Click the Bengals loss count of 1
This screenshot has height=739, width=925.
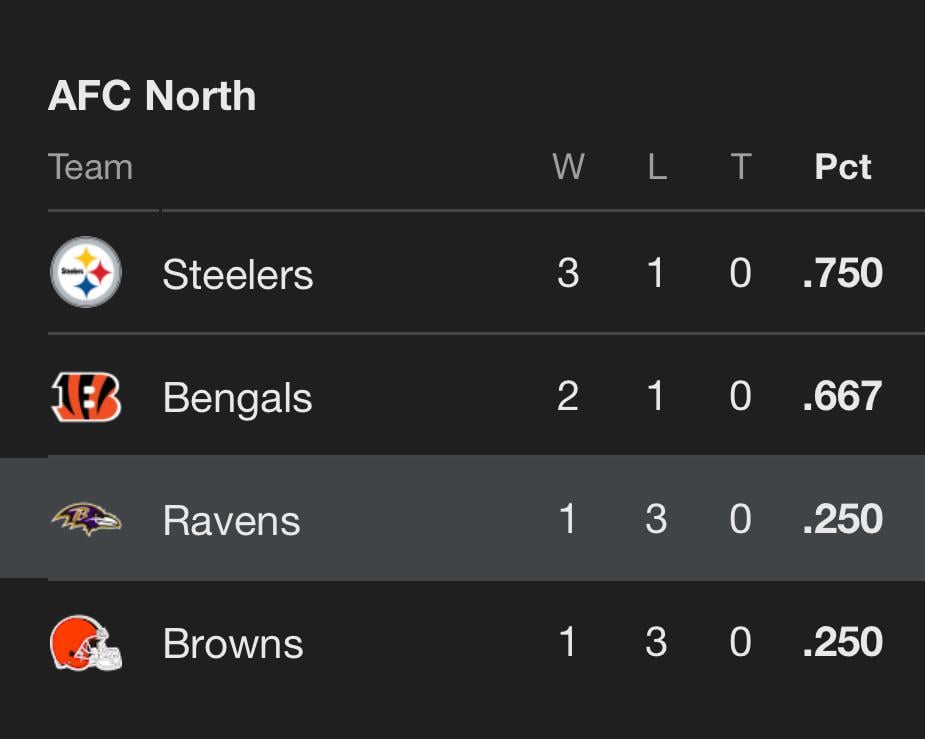[656, 396]
